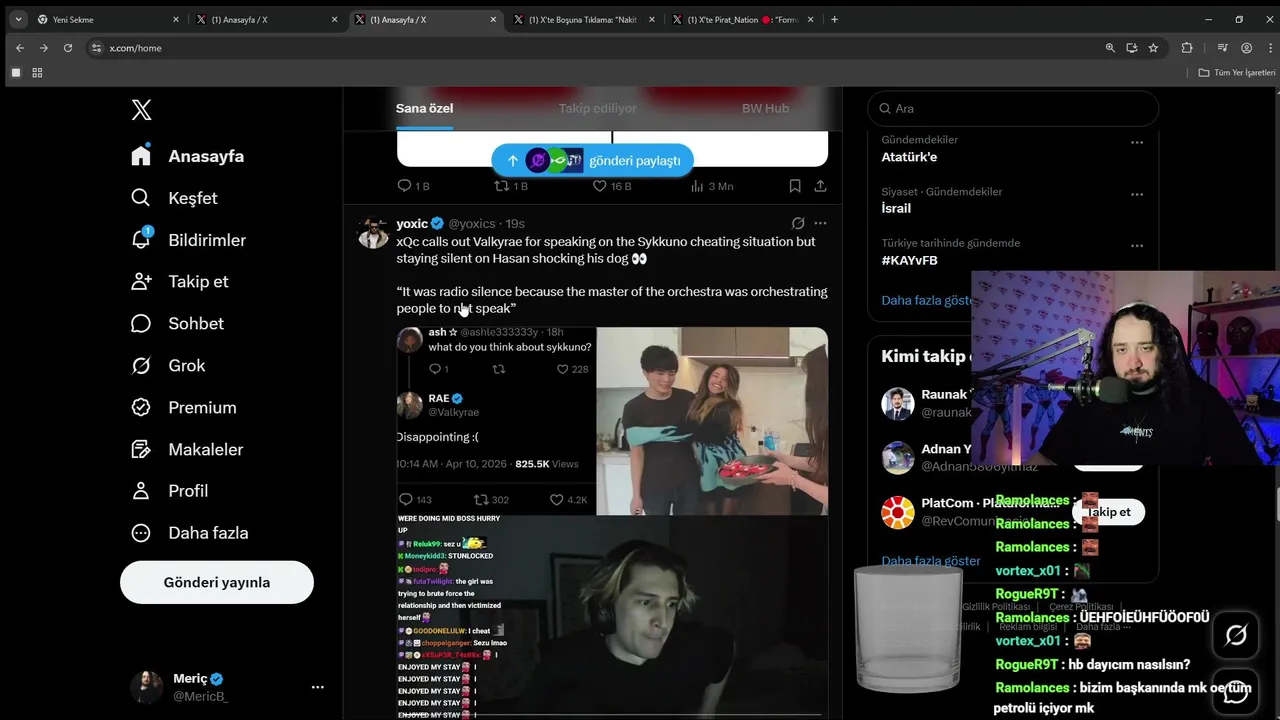The width and height of the screenshot is (1280, 720).
Task: Bookmark this page with star icon
Action: 1153,48
